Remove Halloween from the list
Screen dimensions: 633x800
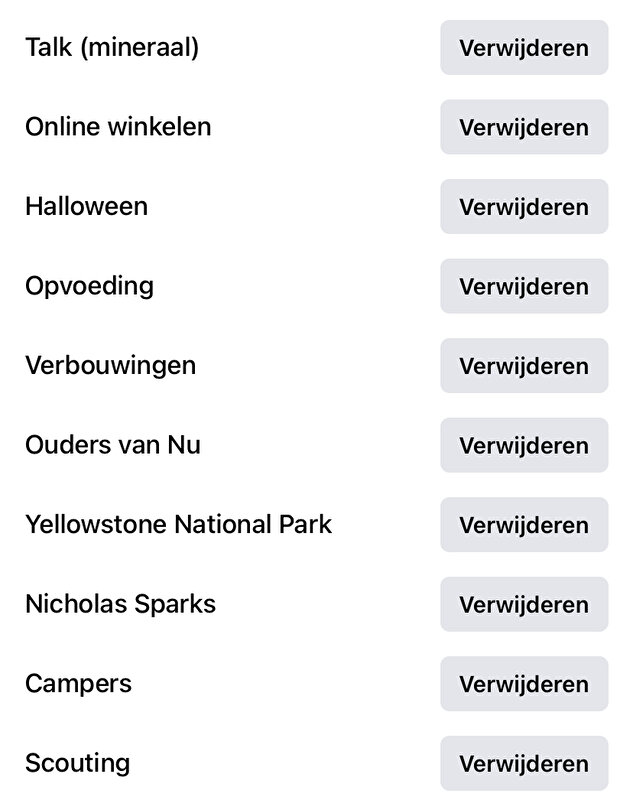(x=523, y=207)
